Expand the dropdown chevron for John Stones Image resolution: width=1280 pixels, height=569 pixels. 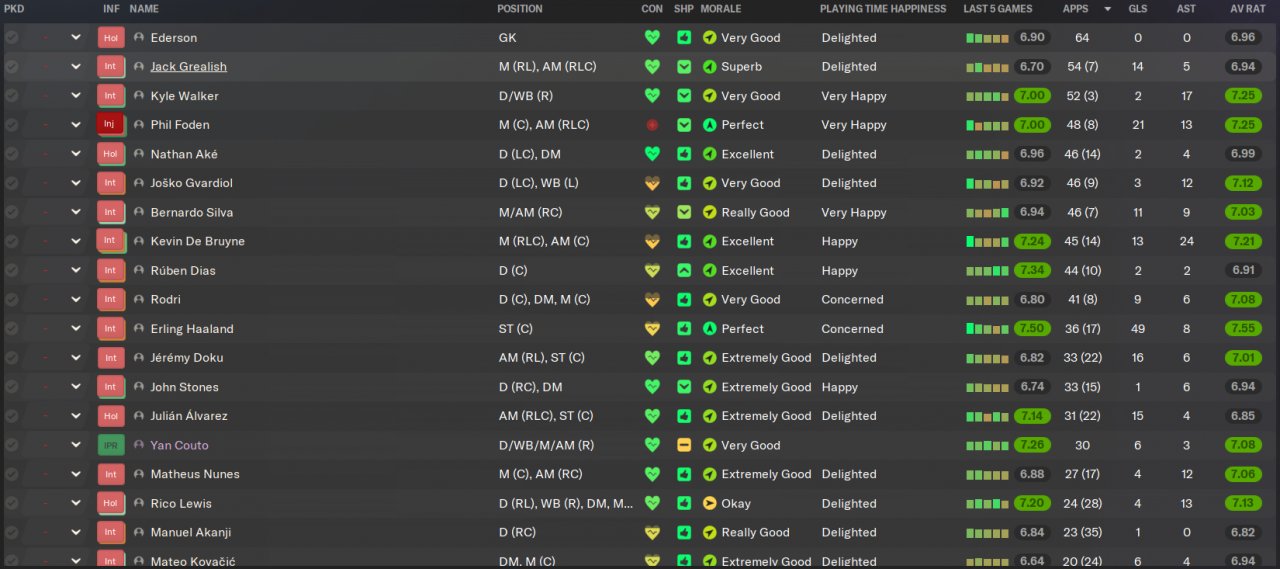76,387
